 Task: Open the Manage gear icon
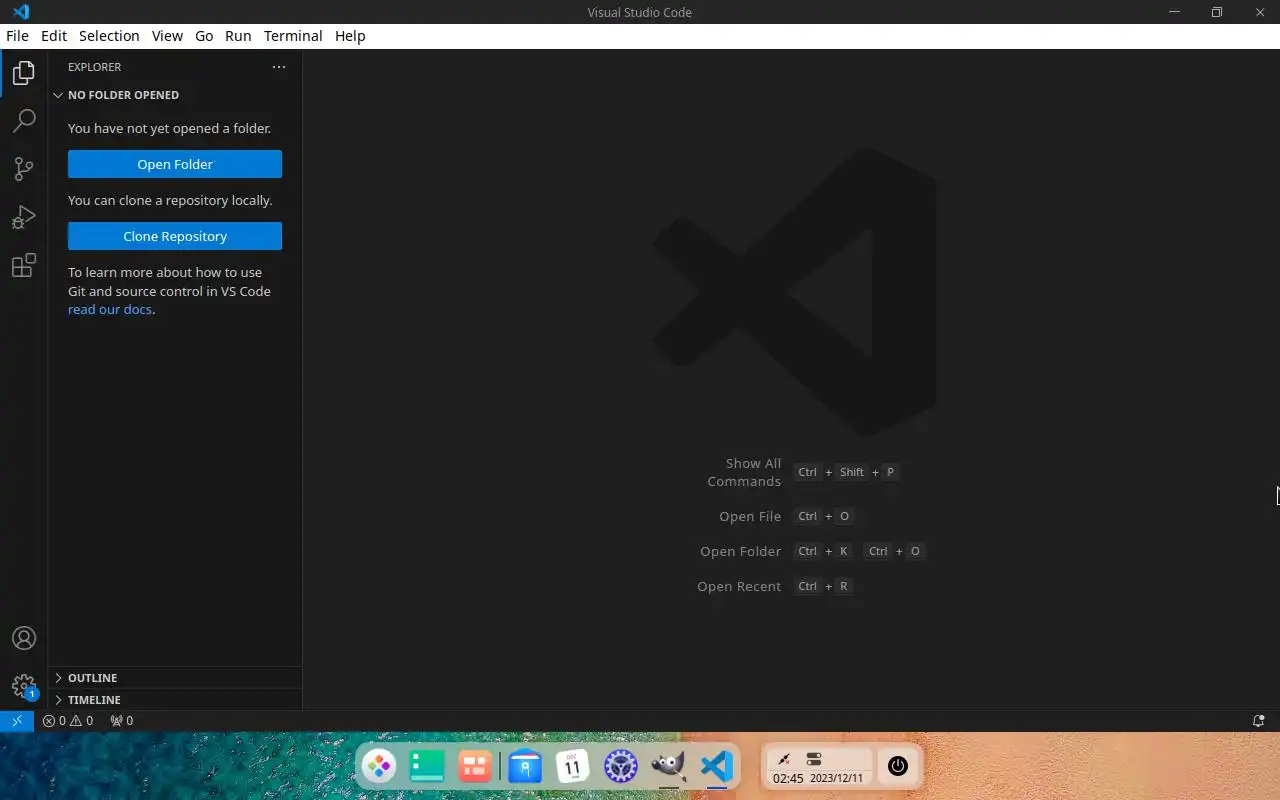[24, 686]
